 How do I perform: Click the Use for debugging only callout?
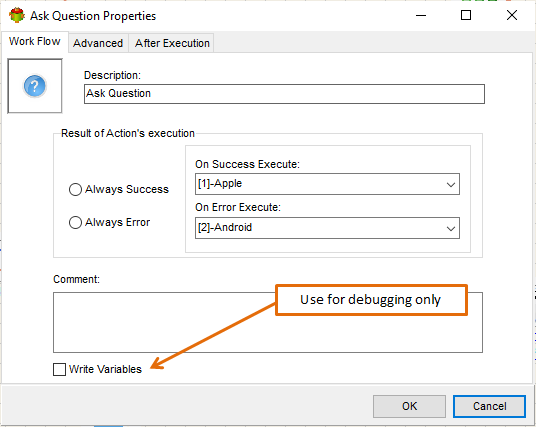click(x=371, y=300)
